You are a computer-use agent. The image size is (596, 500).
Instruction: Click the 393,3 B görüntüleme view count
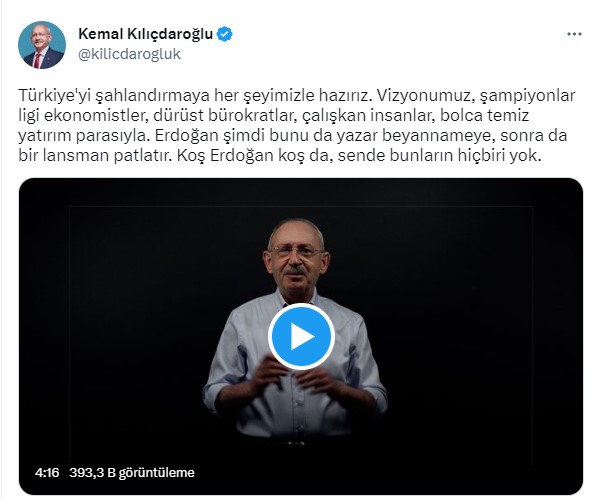(x=132, y=473)
